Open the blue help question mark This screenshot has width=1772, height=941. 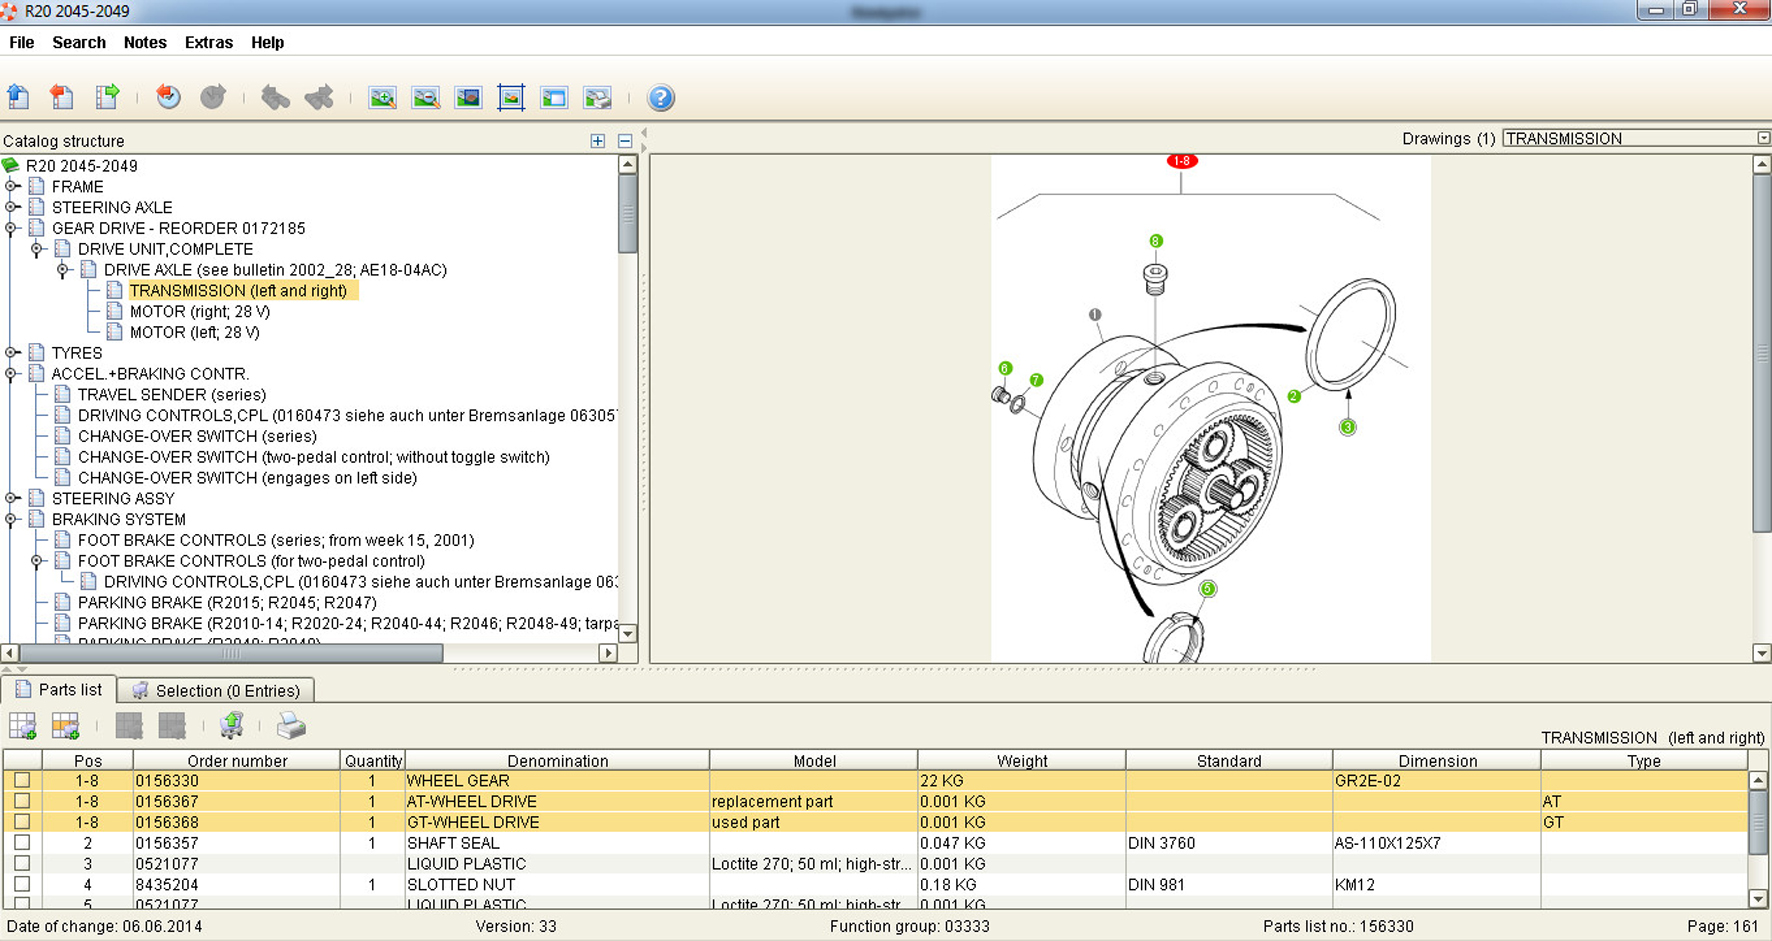click(661, 98)
